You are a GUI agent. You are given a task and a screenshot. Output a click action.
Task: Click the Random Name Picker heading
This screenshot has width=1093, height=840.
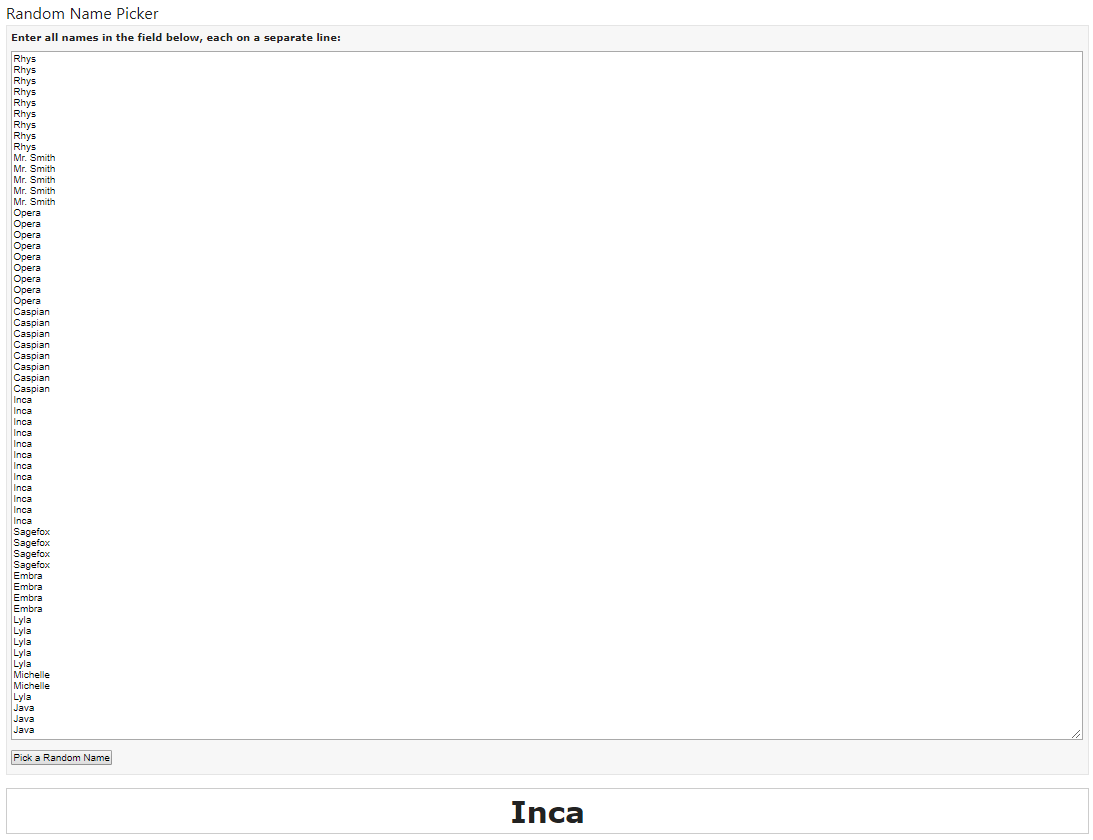[x=82, y=13]
